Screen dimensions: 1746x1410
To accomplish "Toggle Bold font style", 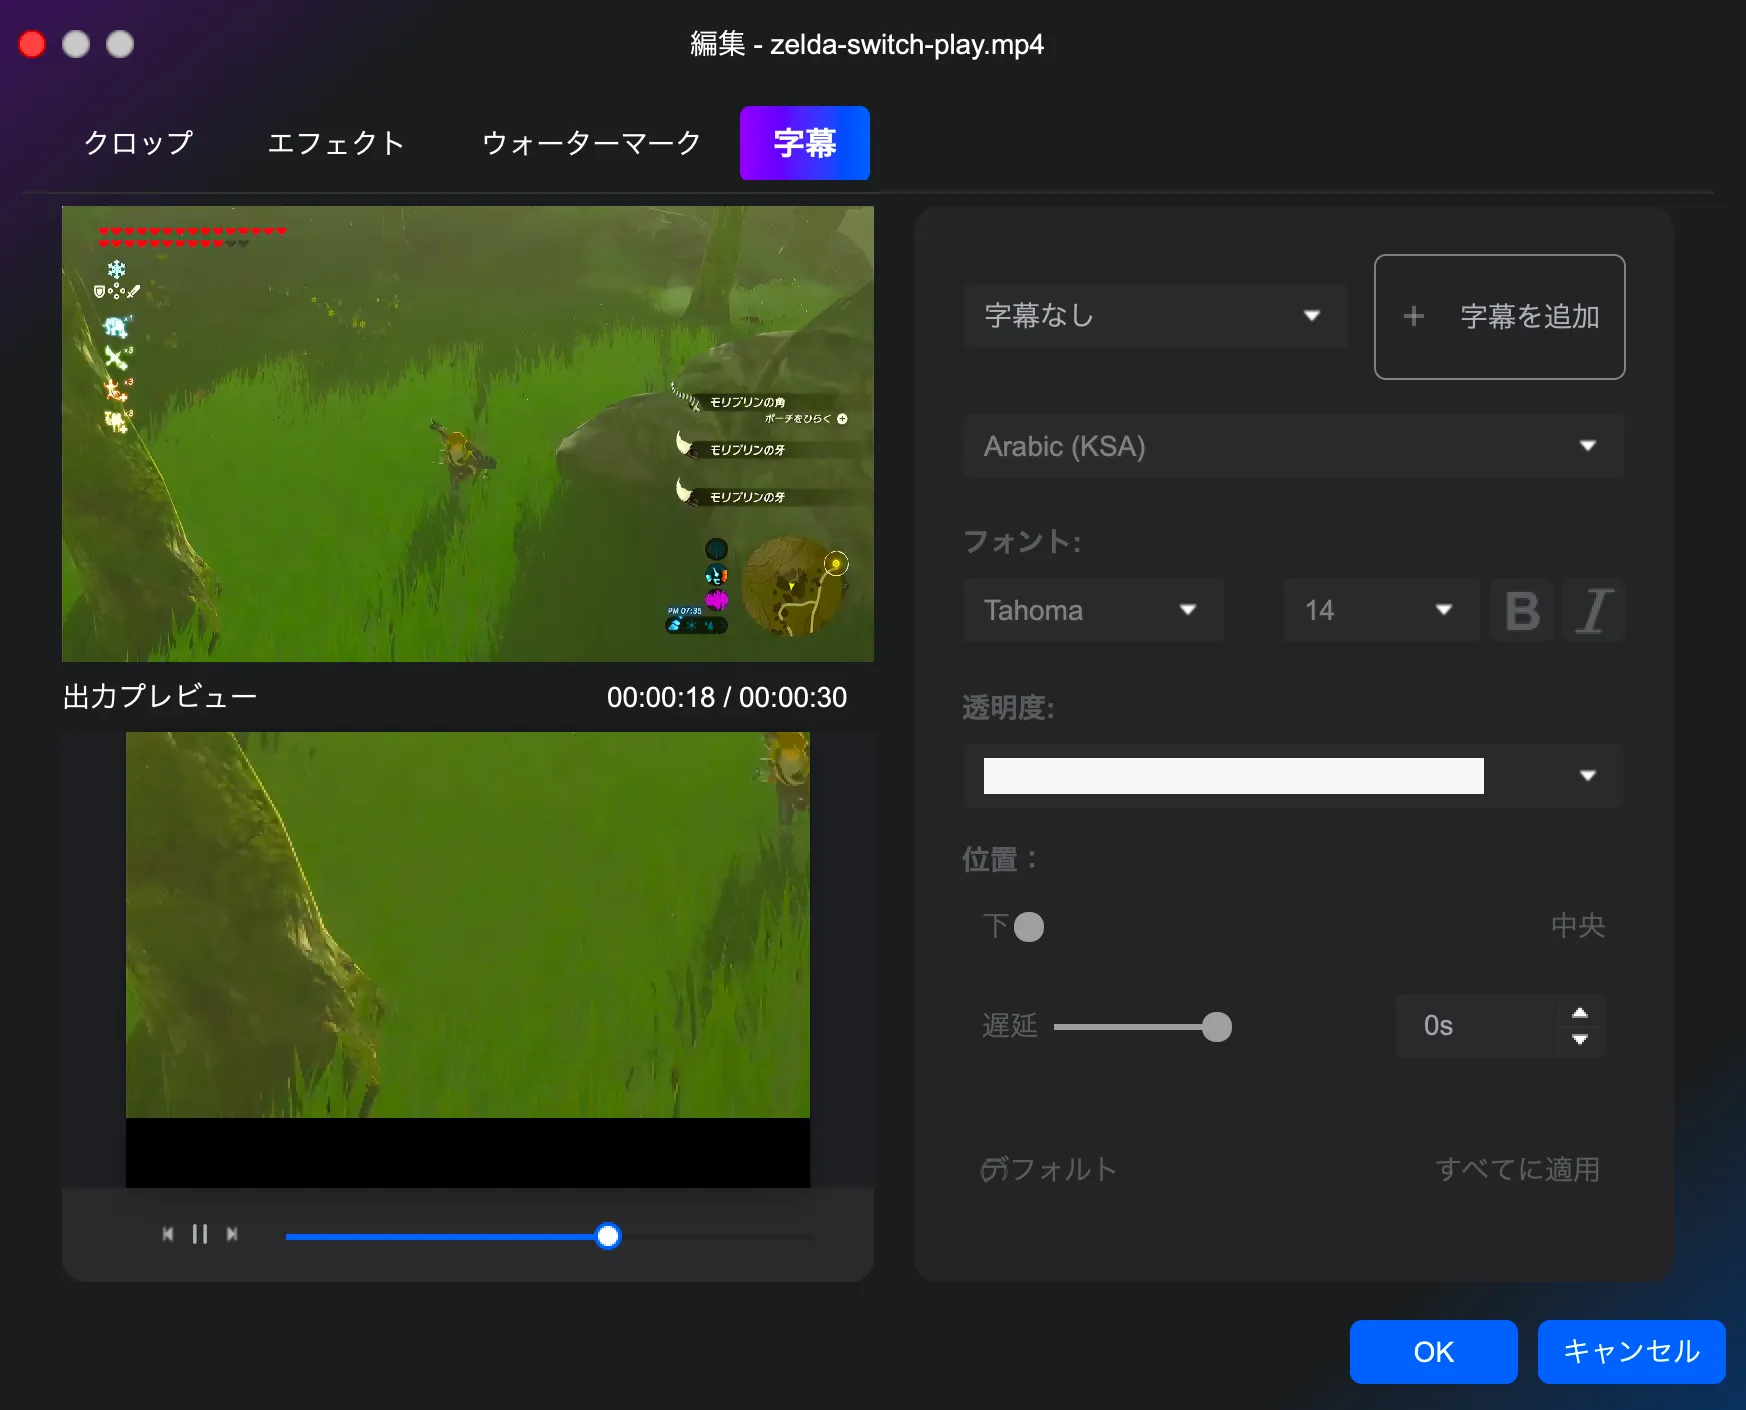I will (1521, 610).
